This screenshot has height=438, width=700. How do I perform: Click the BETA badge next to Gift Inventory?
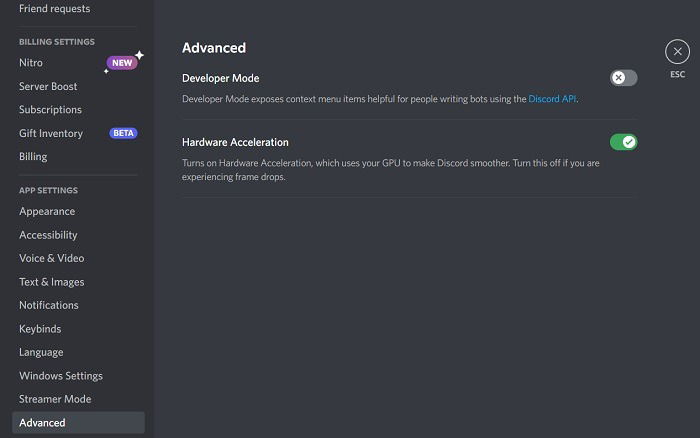pyautogui.click(x=123, y=133)
